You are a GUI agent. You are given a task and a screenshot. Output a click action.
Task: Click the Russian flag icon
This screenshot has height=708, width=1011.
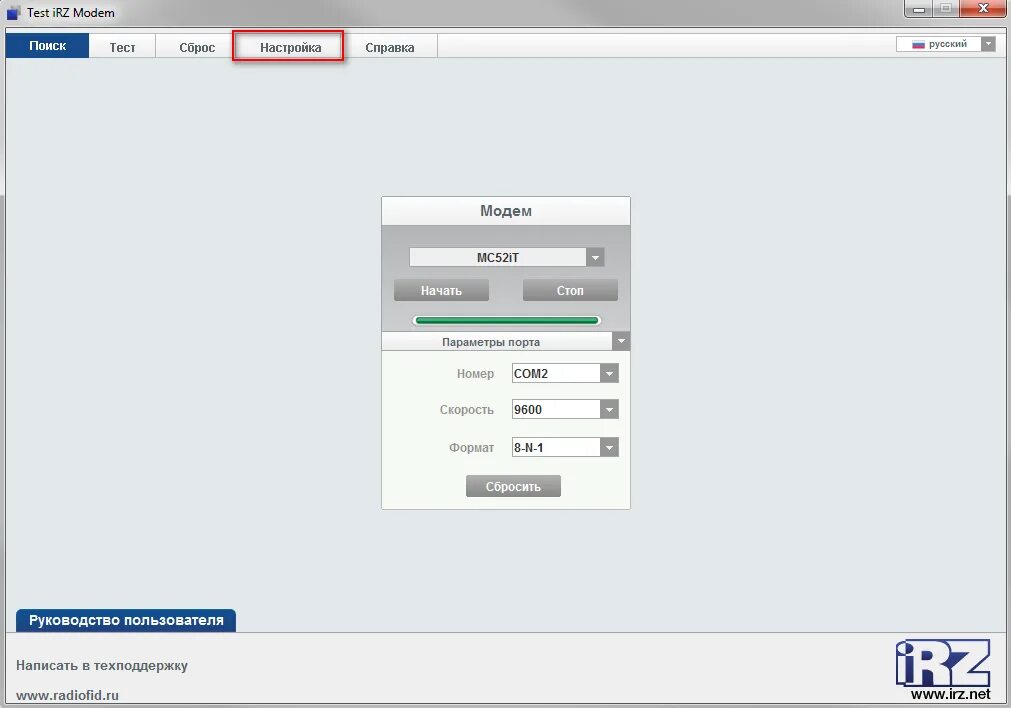coord(918,44)
